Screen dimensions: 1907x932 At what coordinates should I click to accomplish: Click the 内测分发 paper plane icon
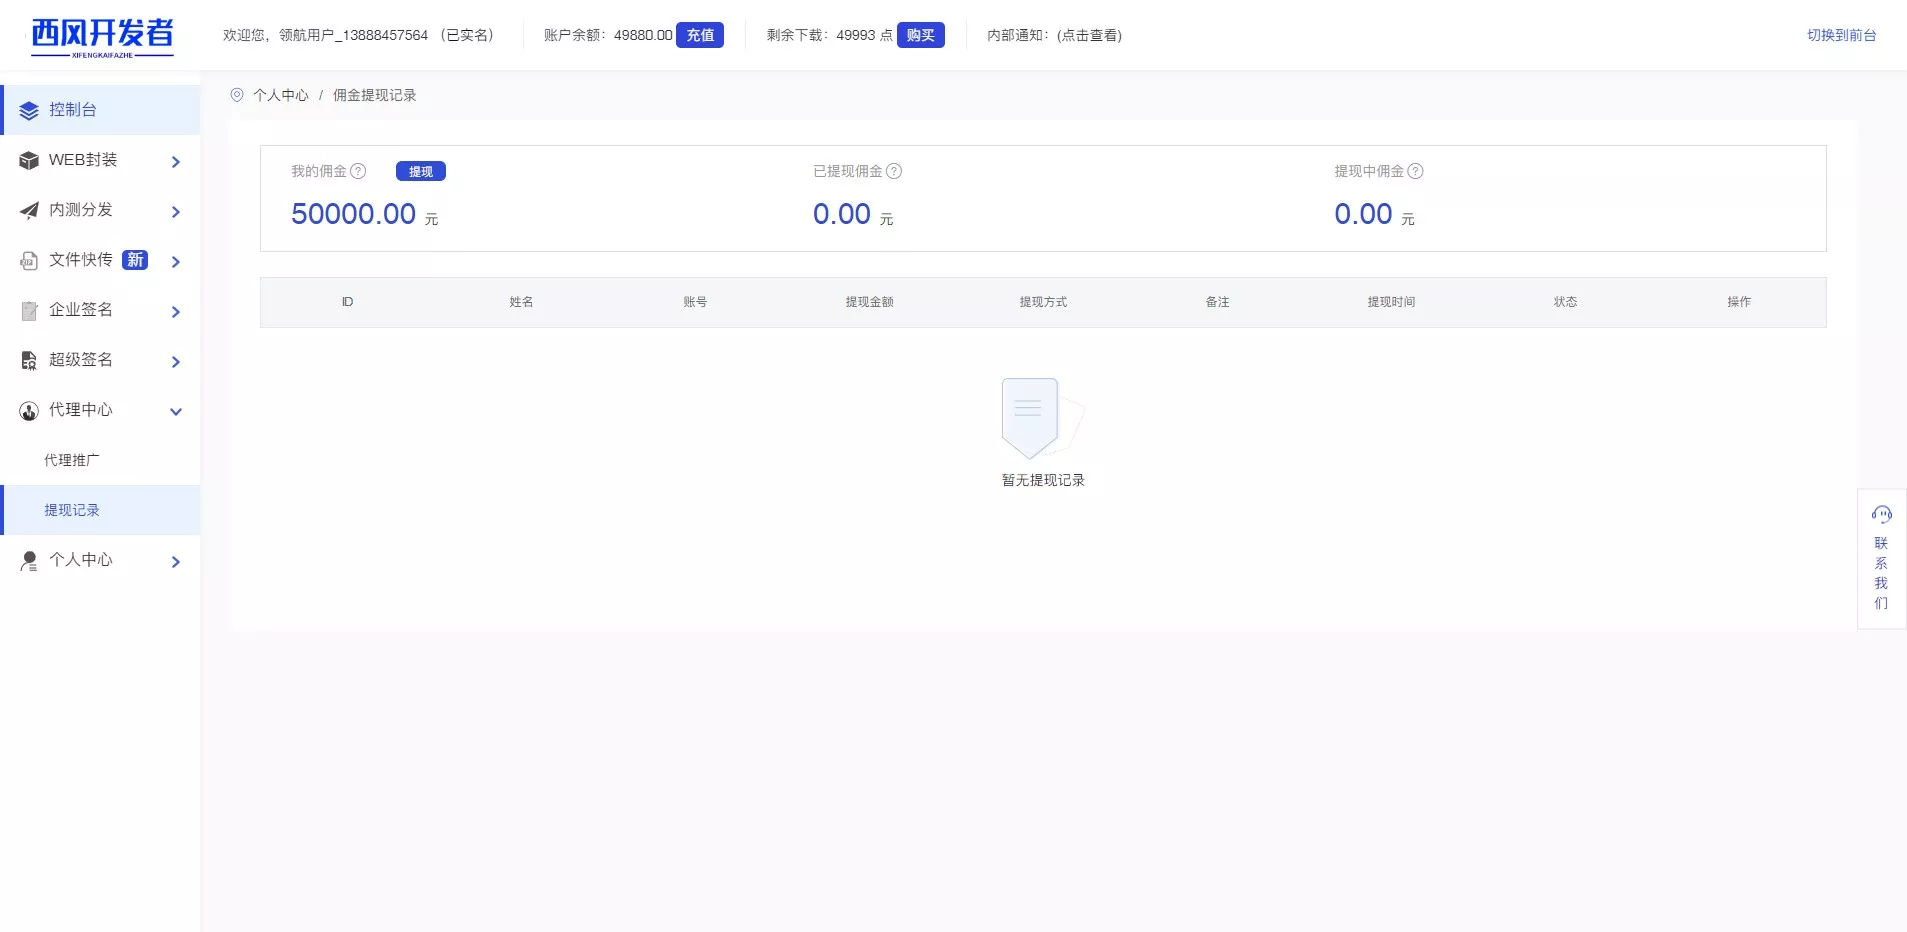point(29,211)
